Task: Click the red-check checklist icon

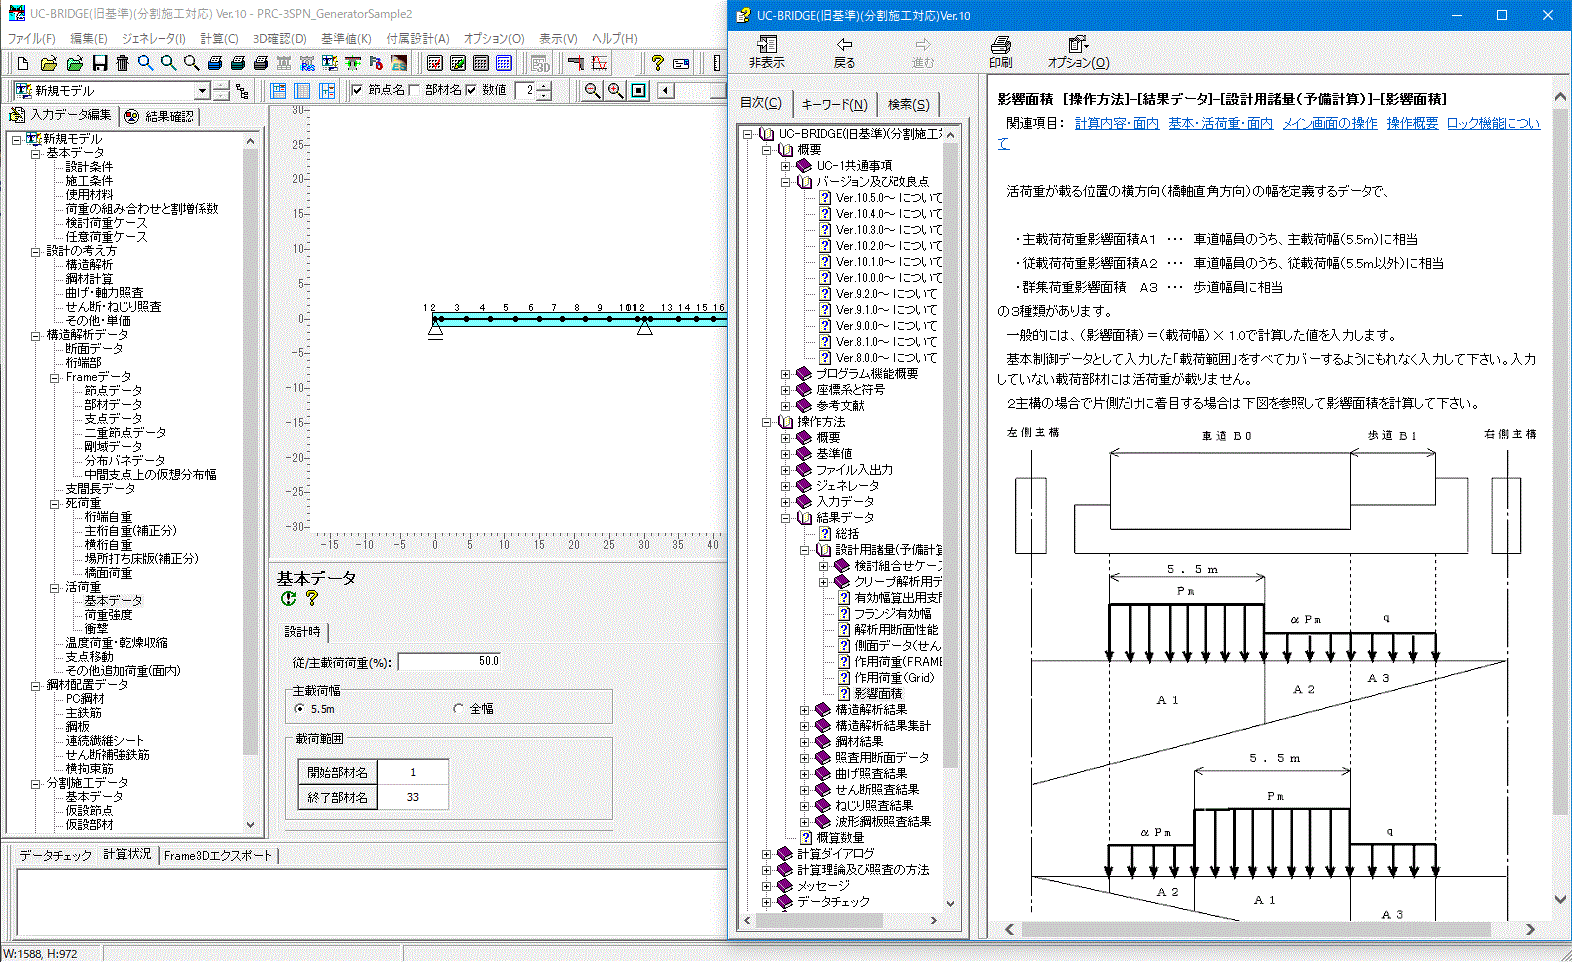Action: [435, 63]
